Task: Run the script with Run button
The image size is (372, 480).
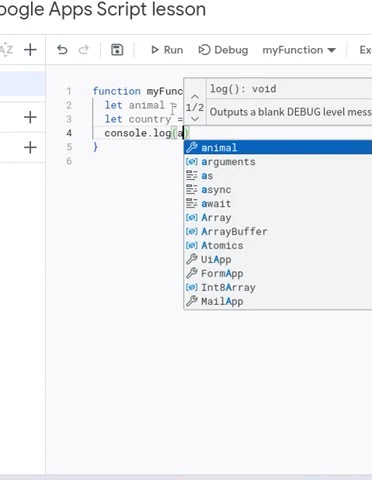Action: [x=167, y=50]
